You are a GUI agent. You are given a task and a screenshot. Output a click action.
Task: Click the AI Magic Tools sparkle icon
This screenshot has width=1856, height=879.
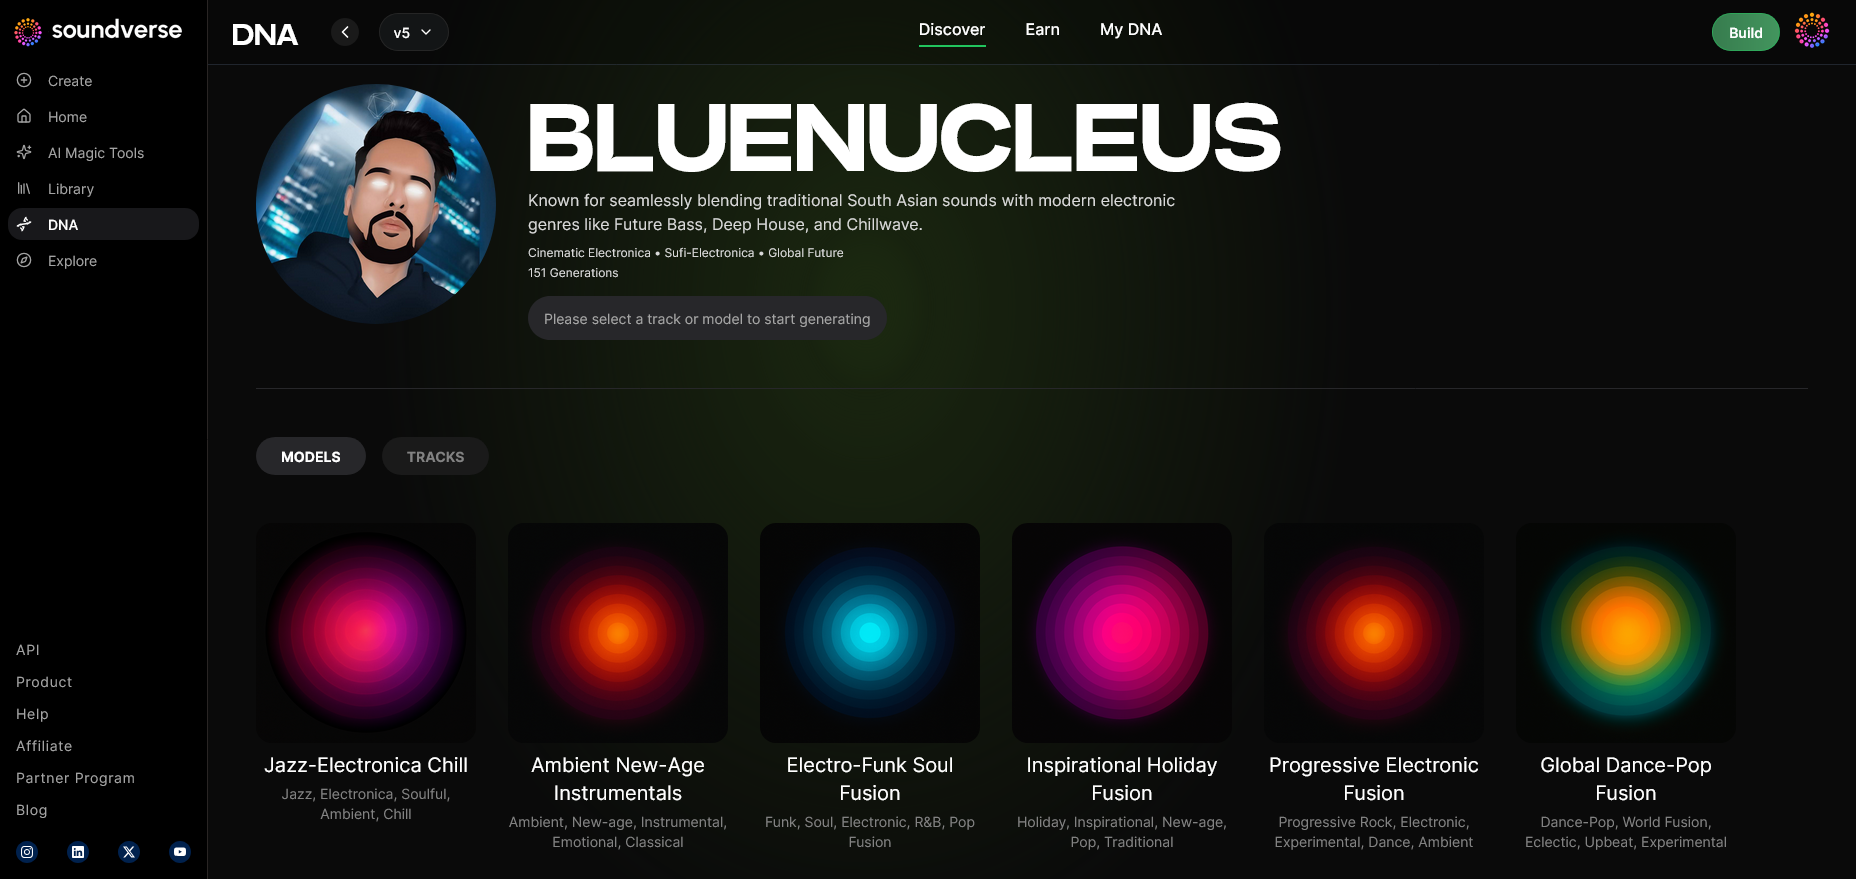pyautogui.click(x=24, y=152)
